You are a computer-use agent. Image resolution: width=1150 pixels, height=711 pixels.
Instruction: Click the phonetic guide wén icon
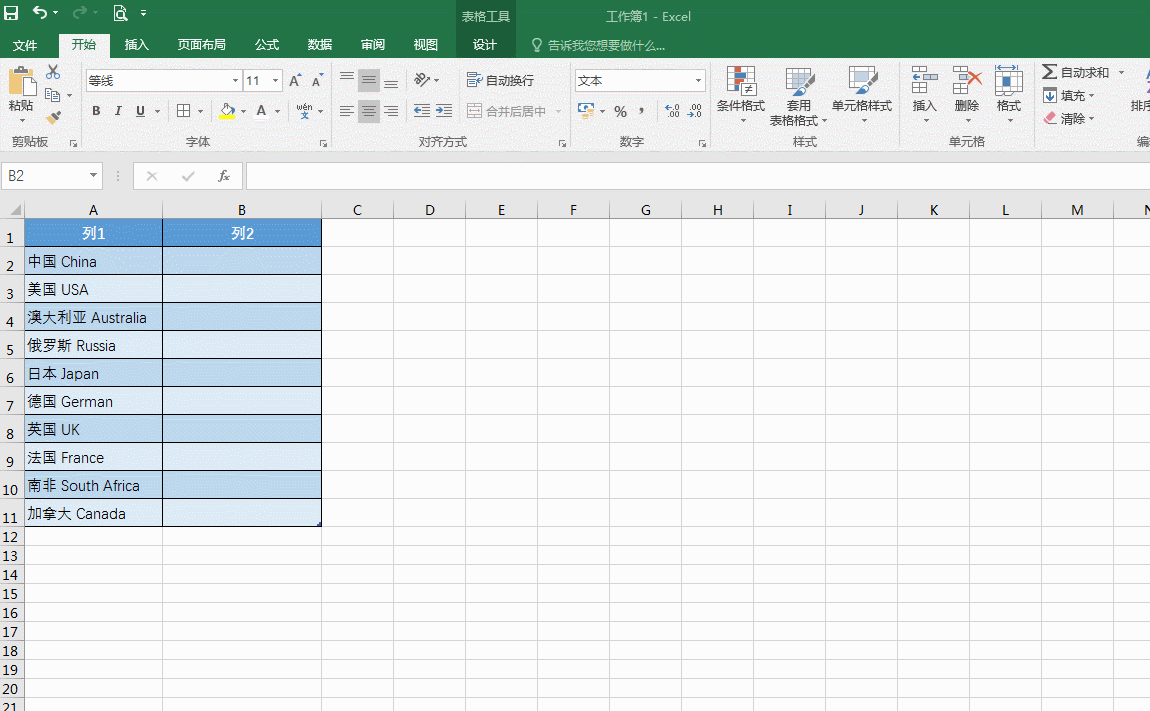point(304,111)
